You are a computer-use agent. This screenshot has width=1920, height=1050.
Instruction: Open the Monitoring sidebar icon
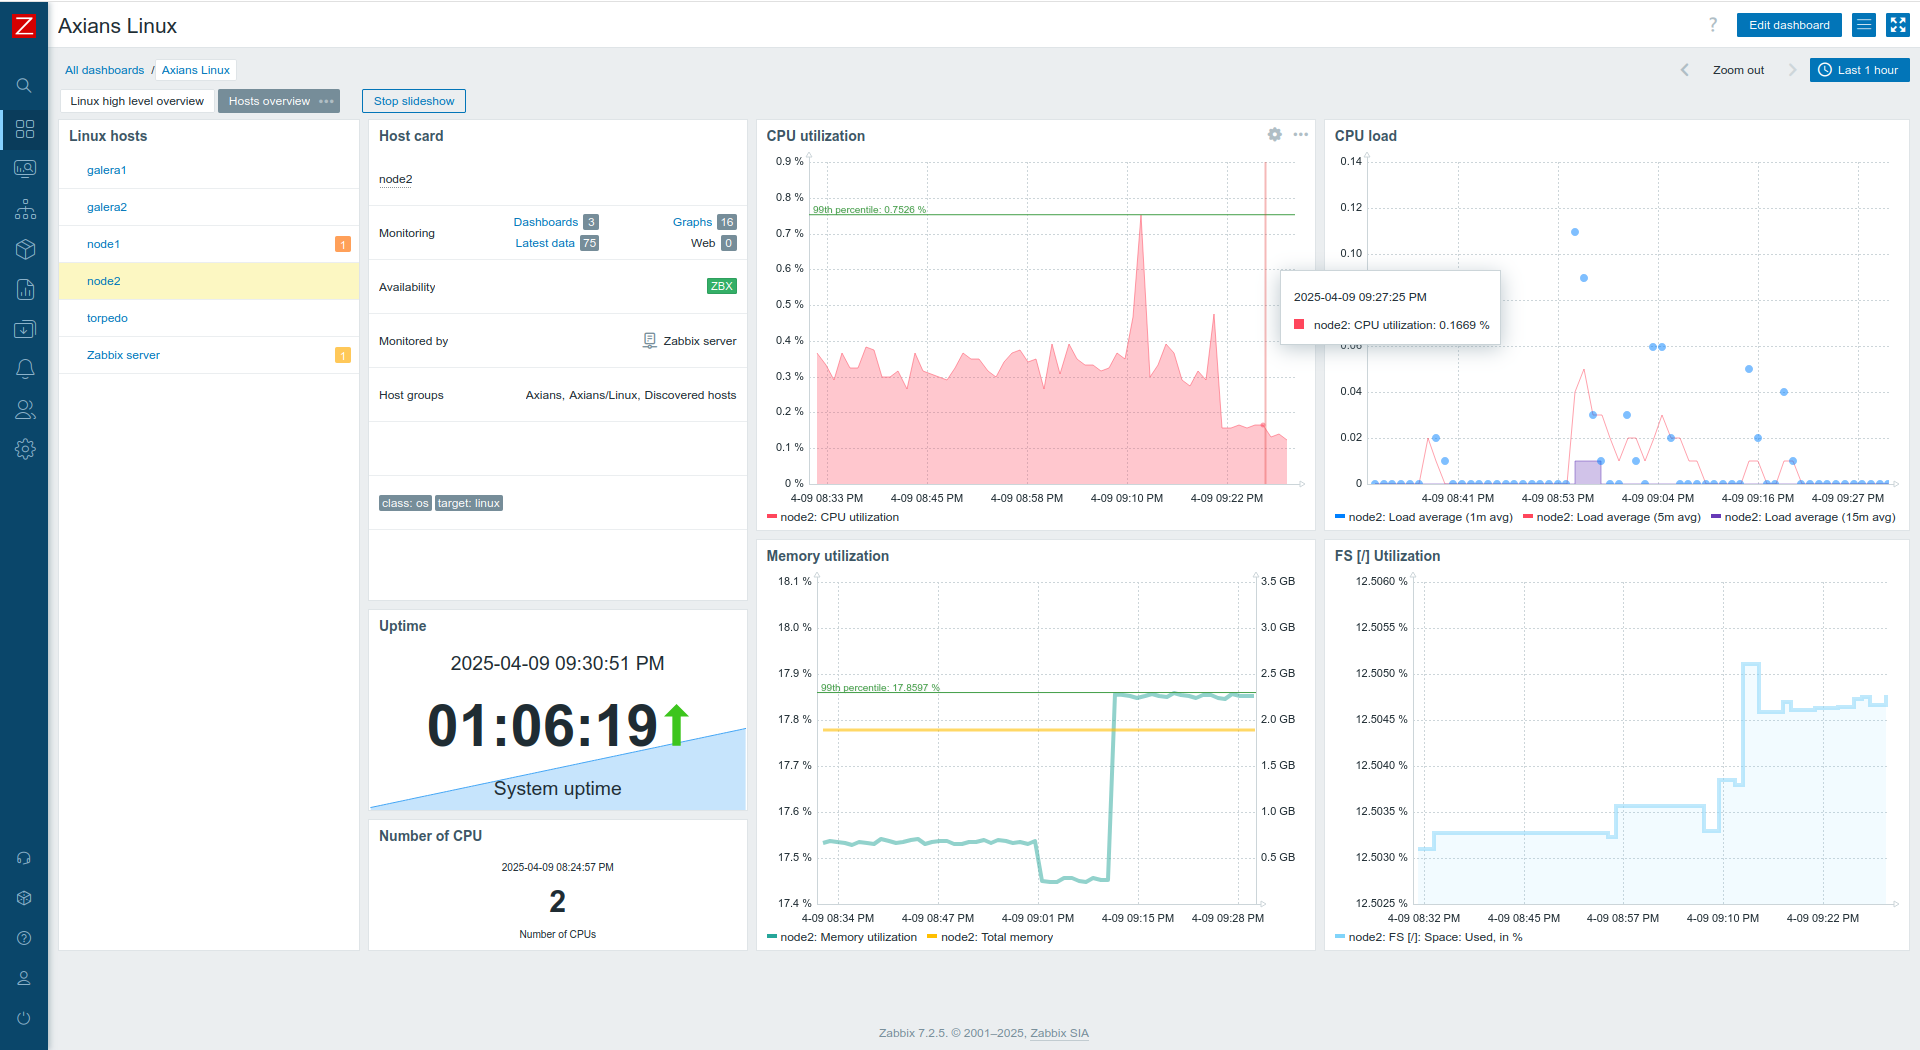(25, 168)
